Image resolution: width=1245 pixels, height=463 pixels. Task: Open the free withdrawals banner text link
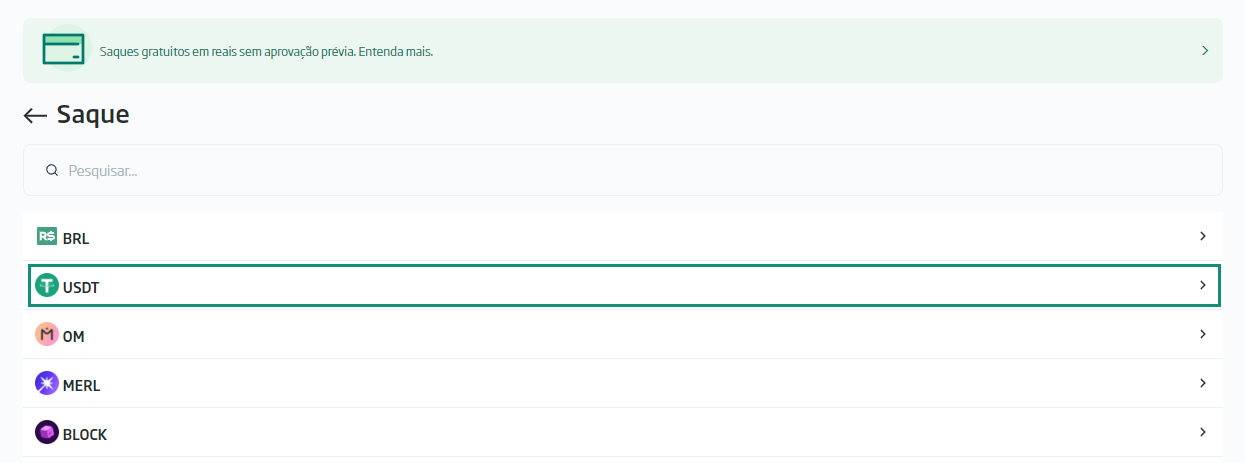pos(266,50)
